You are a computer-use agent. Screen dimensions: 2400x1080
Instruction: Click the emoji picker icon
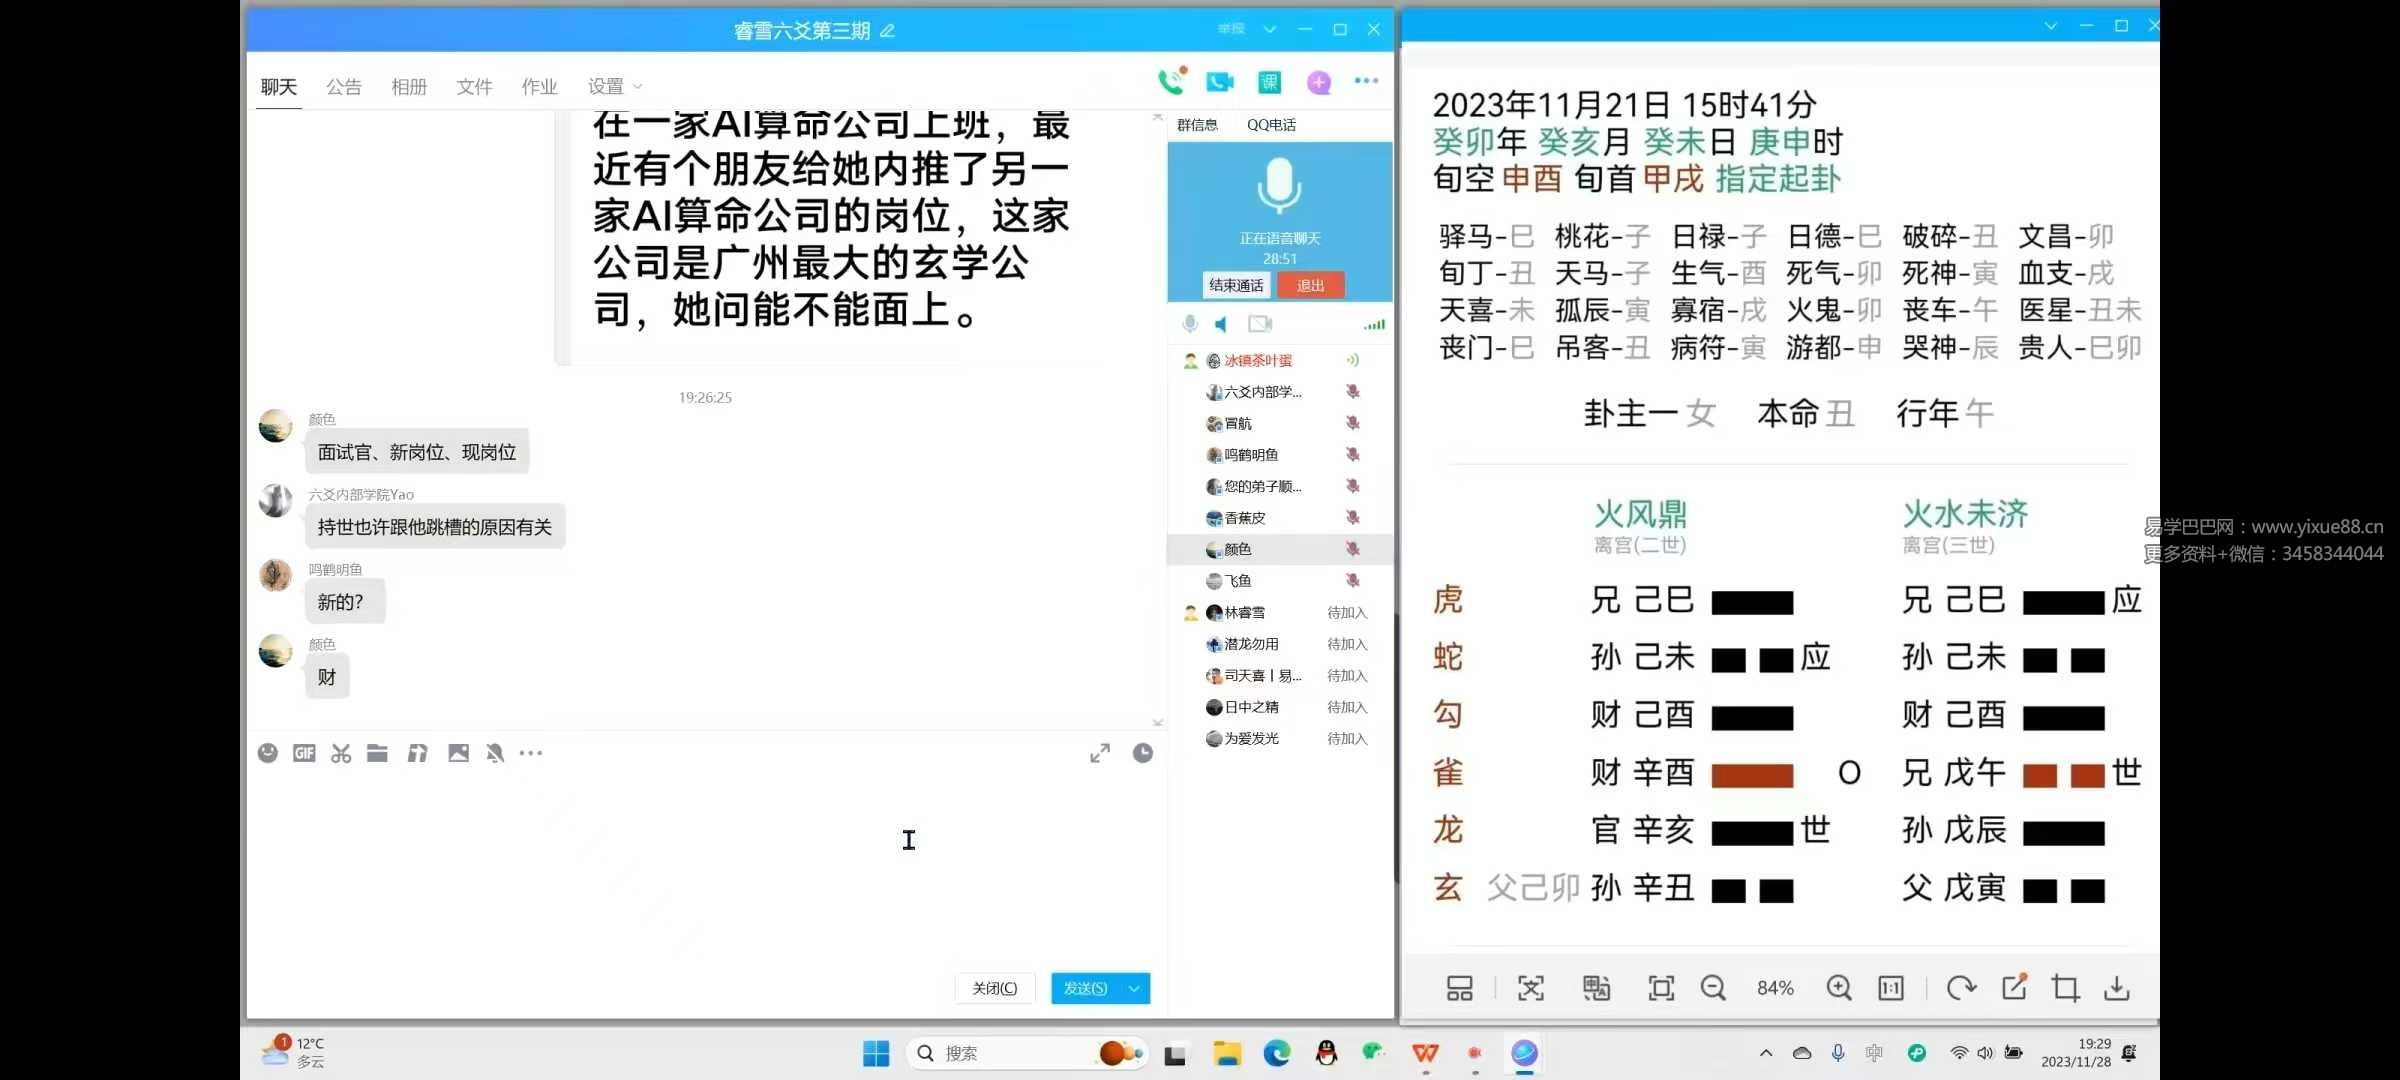click(268, 753)
